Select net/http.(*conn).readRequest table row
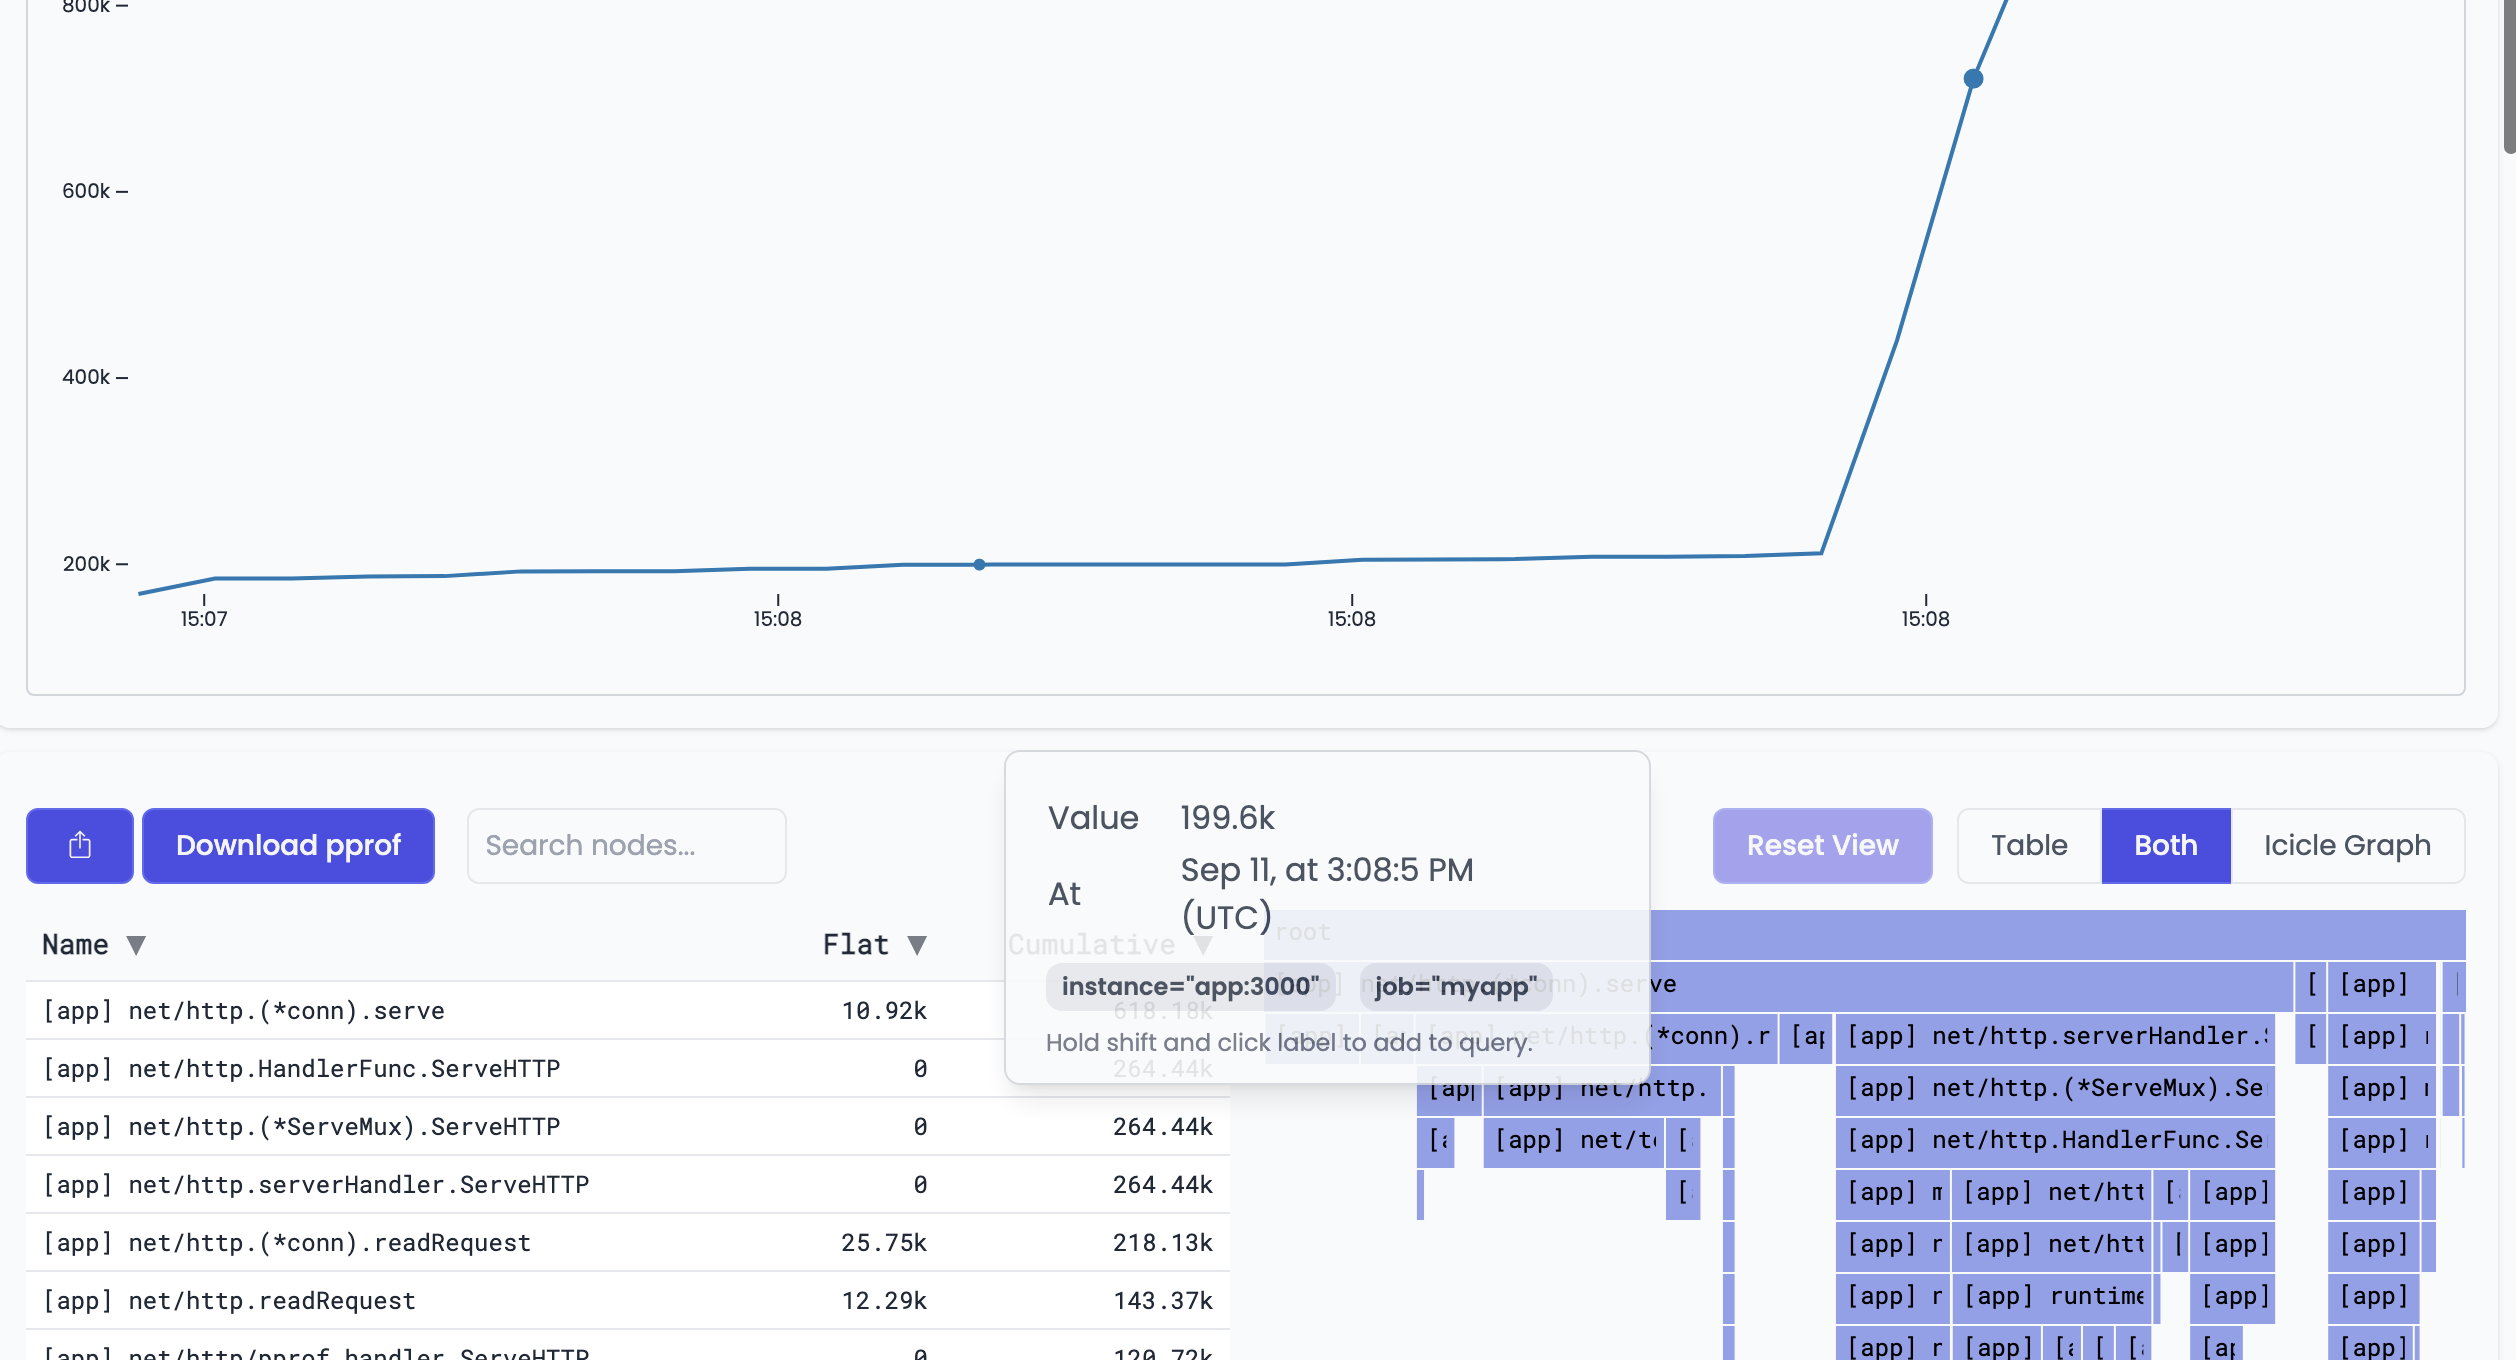2516x1360 pixels. click(628, 1242)
